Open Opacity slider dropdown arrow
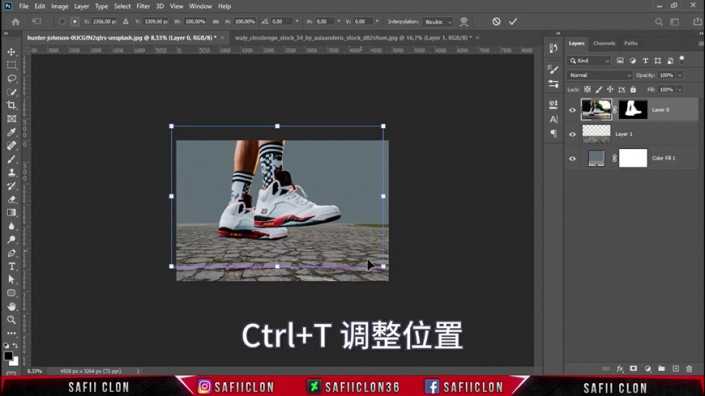Viewport: 705px width, 396px height. (680, 76)
